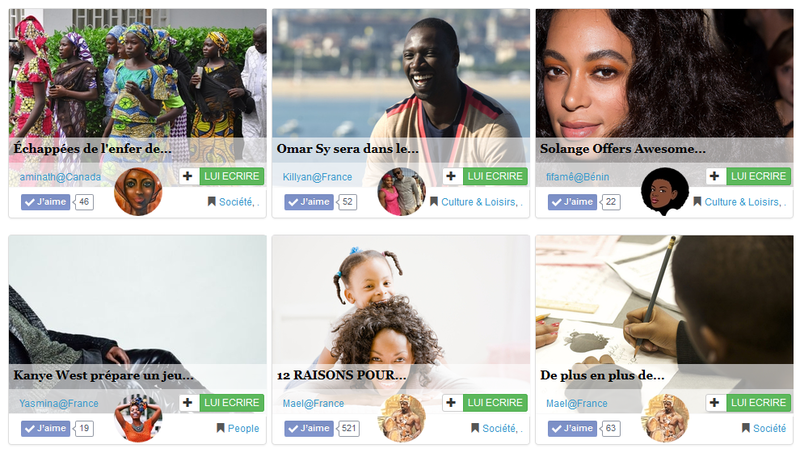The width and height of the screenshot is (800, 453).
Task: Open Culture & Loisirs category on Solange card
Action: (742, 202)
